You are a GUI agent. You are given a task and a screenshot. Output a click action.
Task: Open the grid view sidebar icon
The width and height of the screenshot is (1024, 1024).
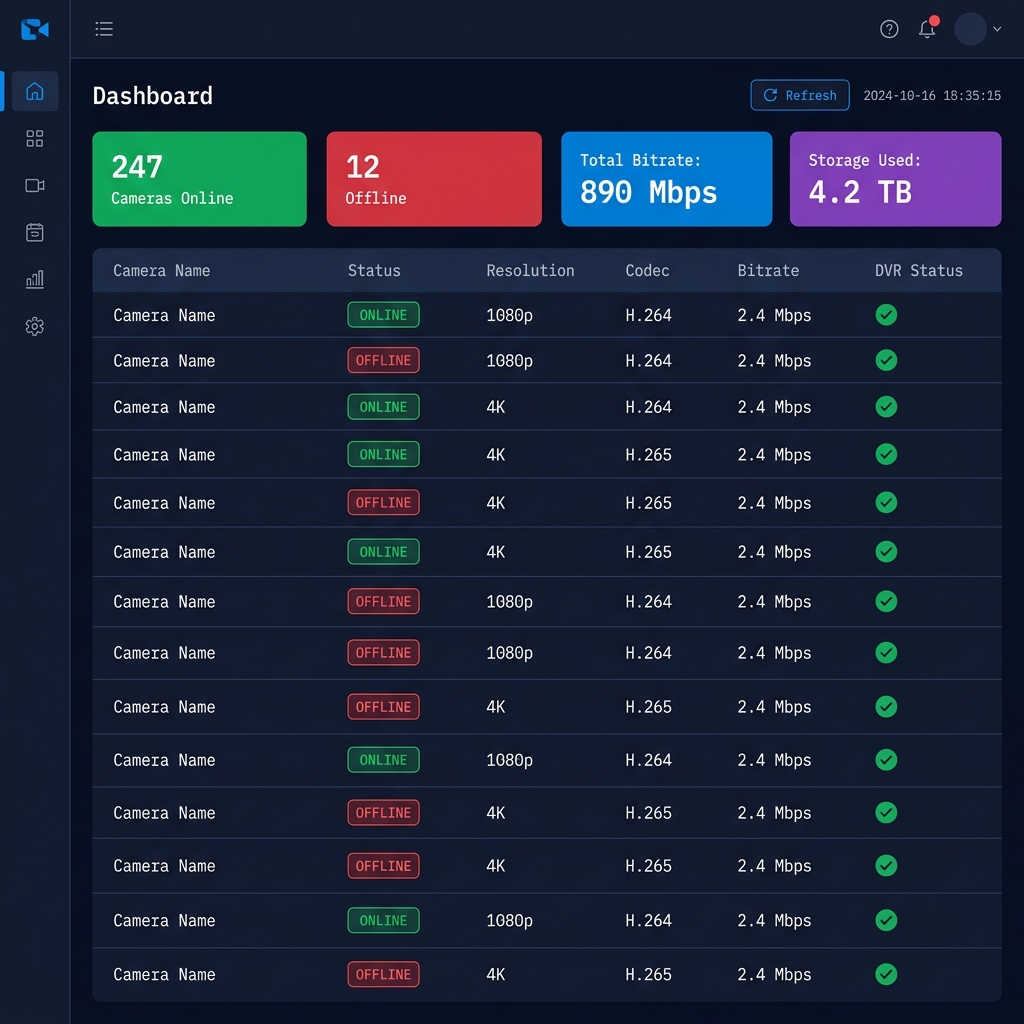click(35, 138)
